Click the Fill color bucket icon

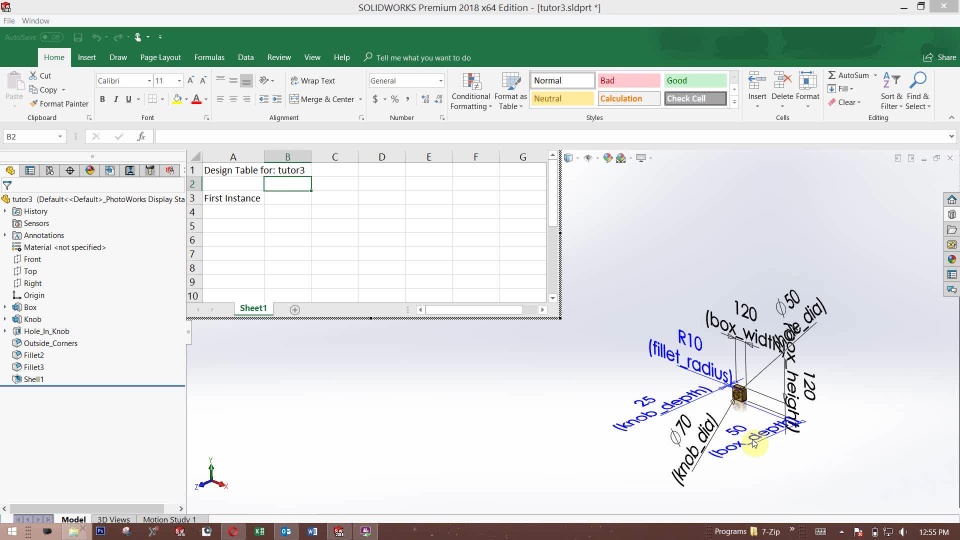coord(177,99)
